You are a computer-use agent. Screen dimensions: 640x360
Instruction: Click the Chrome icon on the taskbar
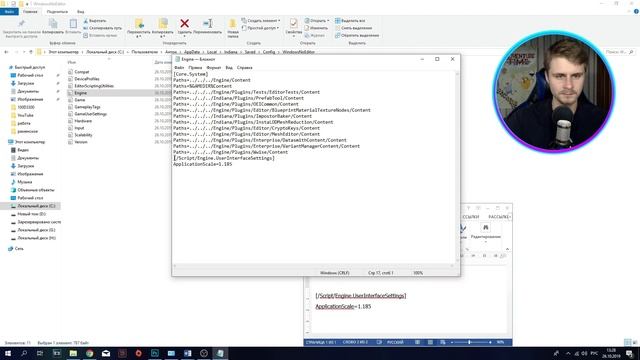pos(89,353)
